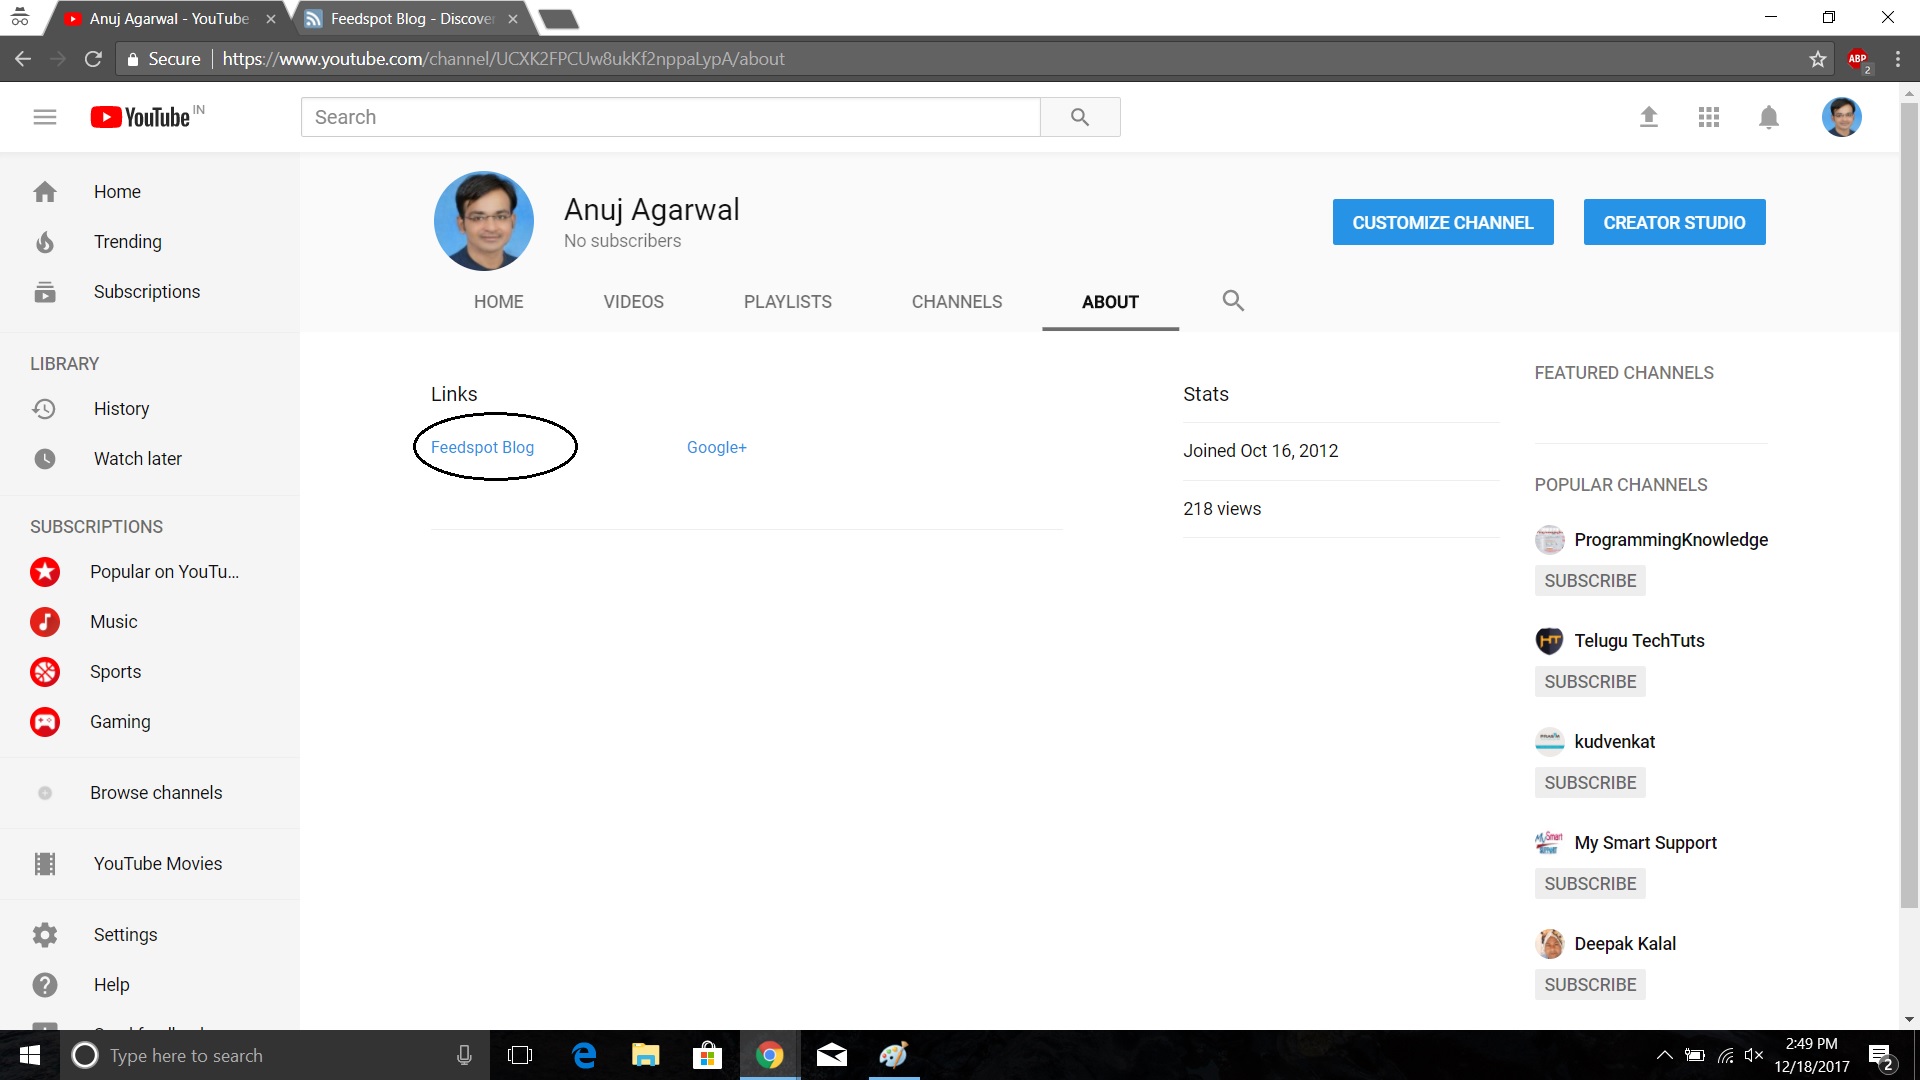Screen dimensions: 1920x1080
Task: Subscribe to Deepak Kalal
Action: 1590,985
